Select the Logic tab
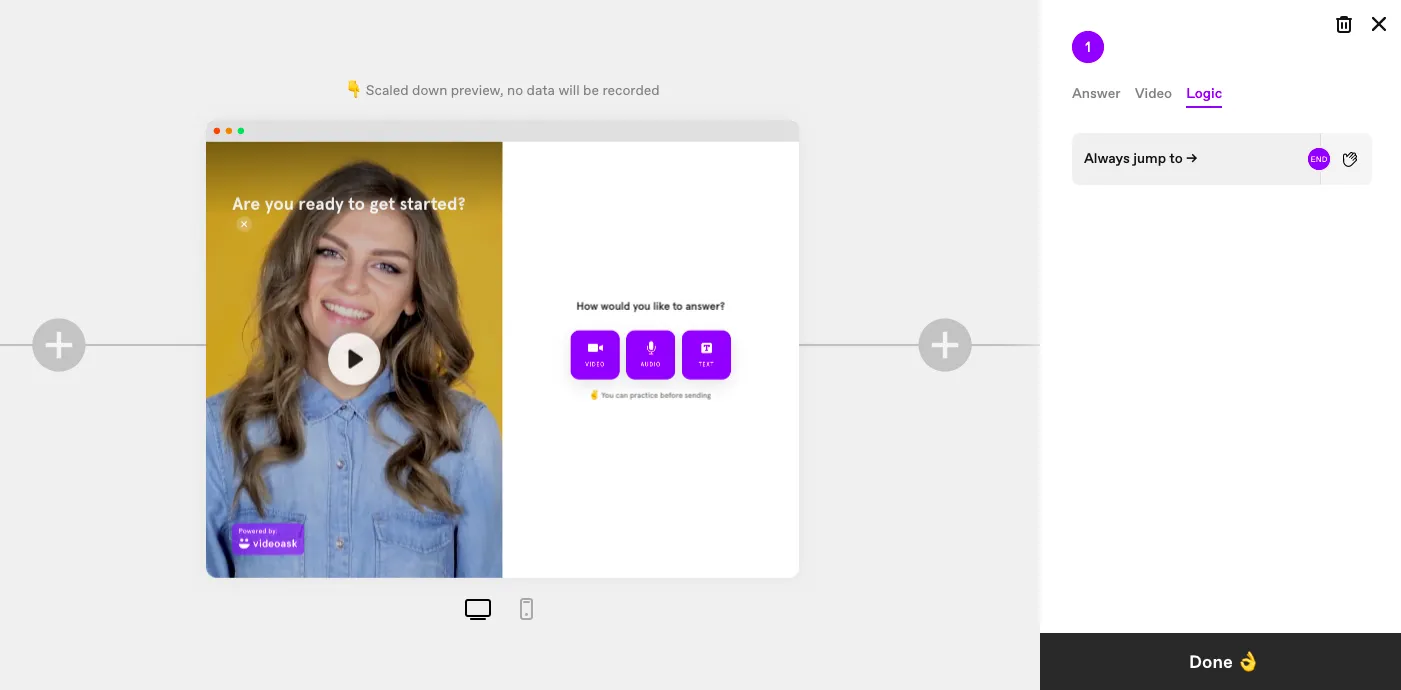 pyautogui.click(x=1204, y=94)
